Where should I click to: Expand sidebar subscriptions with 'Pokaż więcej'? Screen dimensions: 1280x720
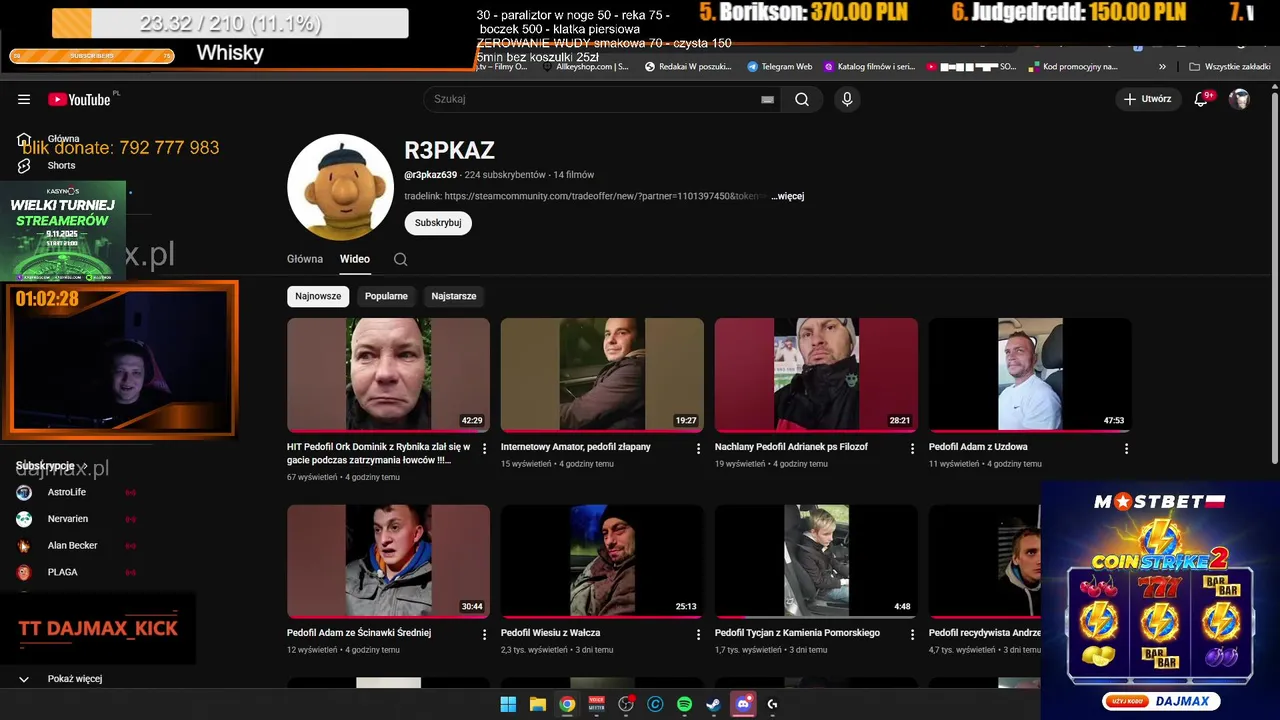click(75, 679)
